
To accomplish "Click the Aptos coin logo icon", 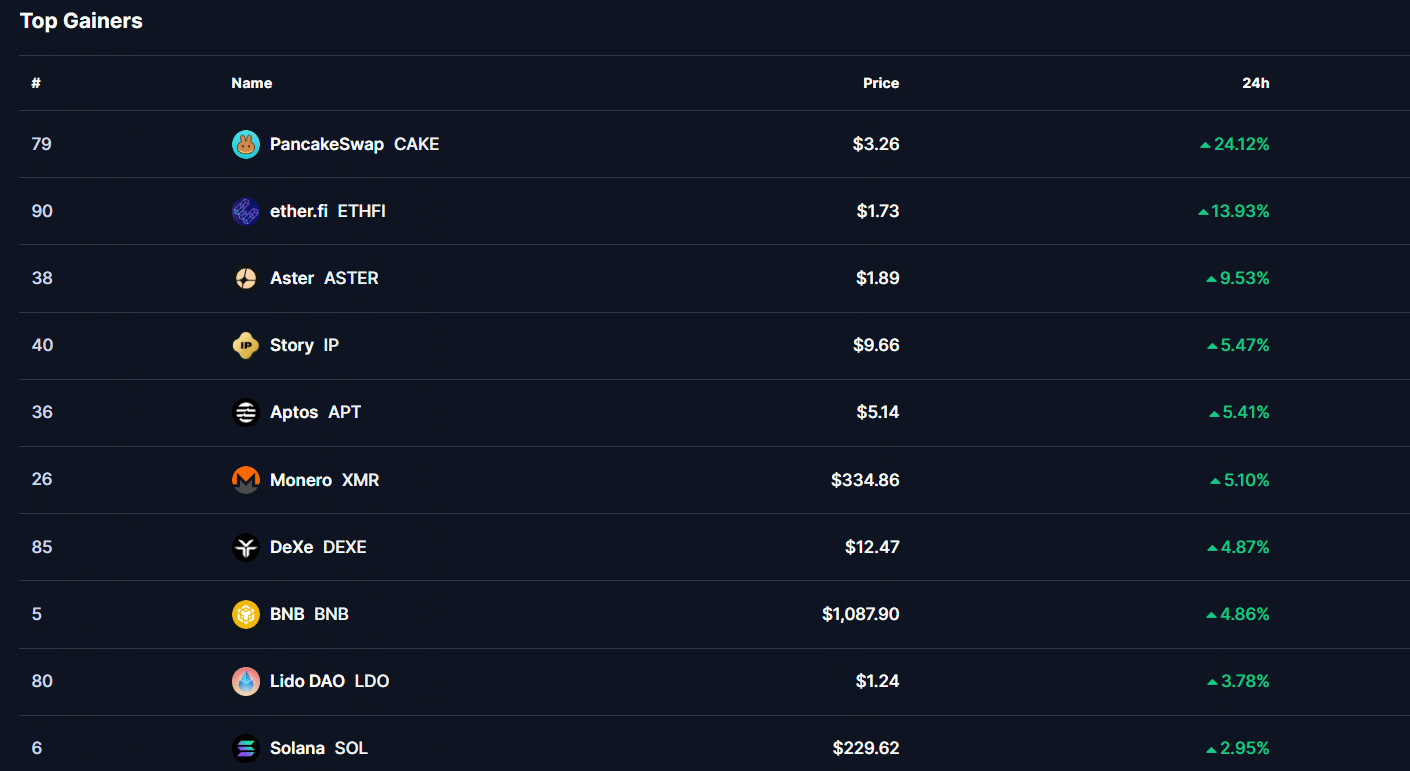I will pos(246,412).
